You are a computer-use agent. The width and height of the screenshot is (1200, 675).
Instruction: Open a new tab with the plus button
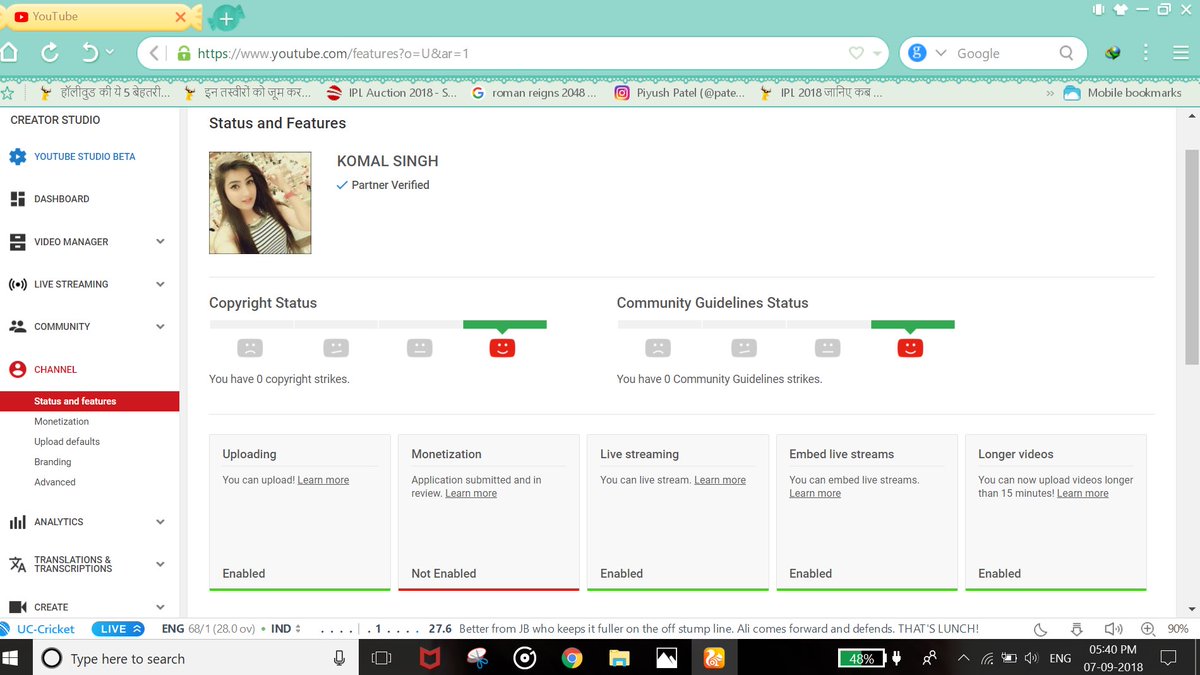[x=227, y=17]
